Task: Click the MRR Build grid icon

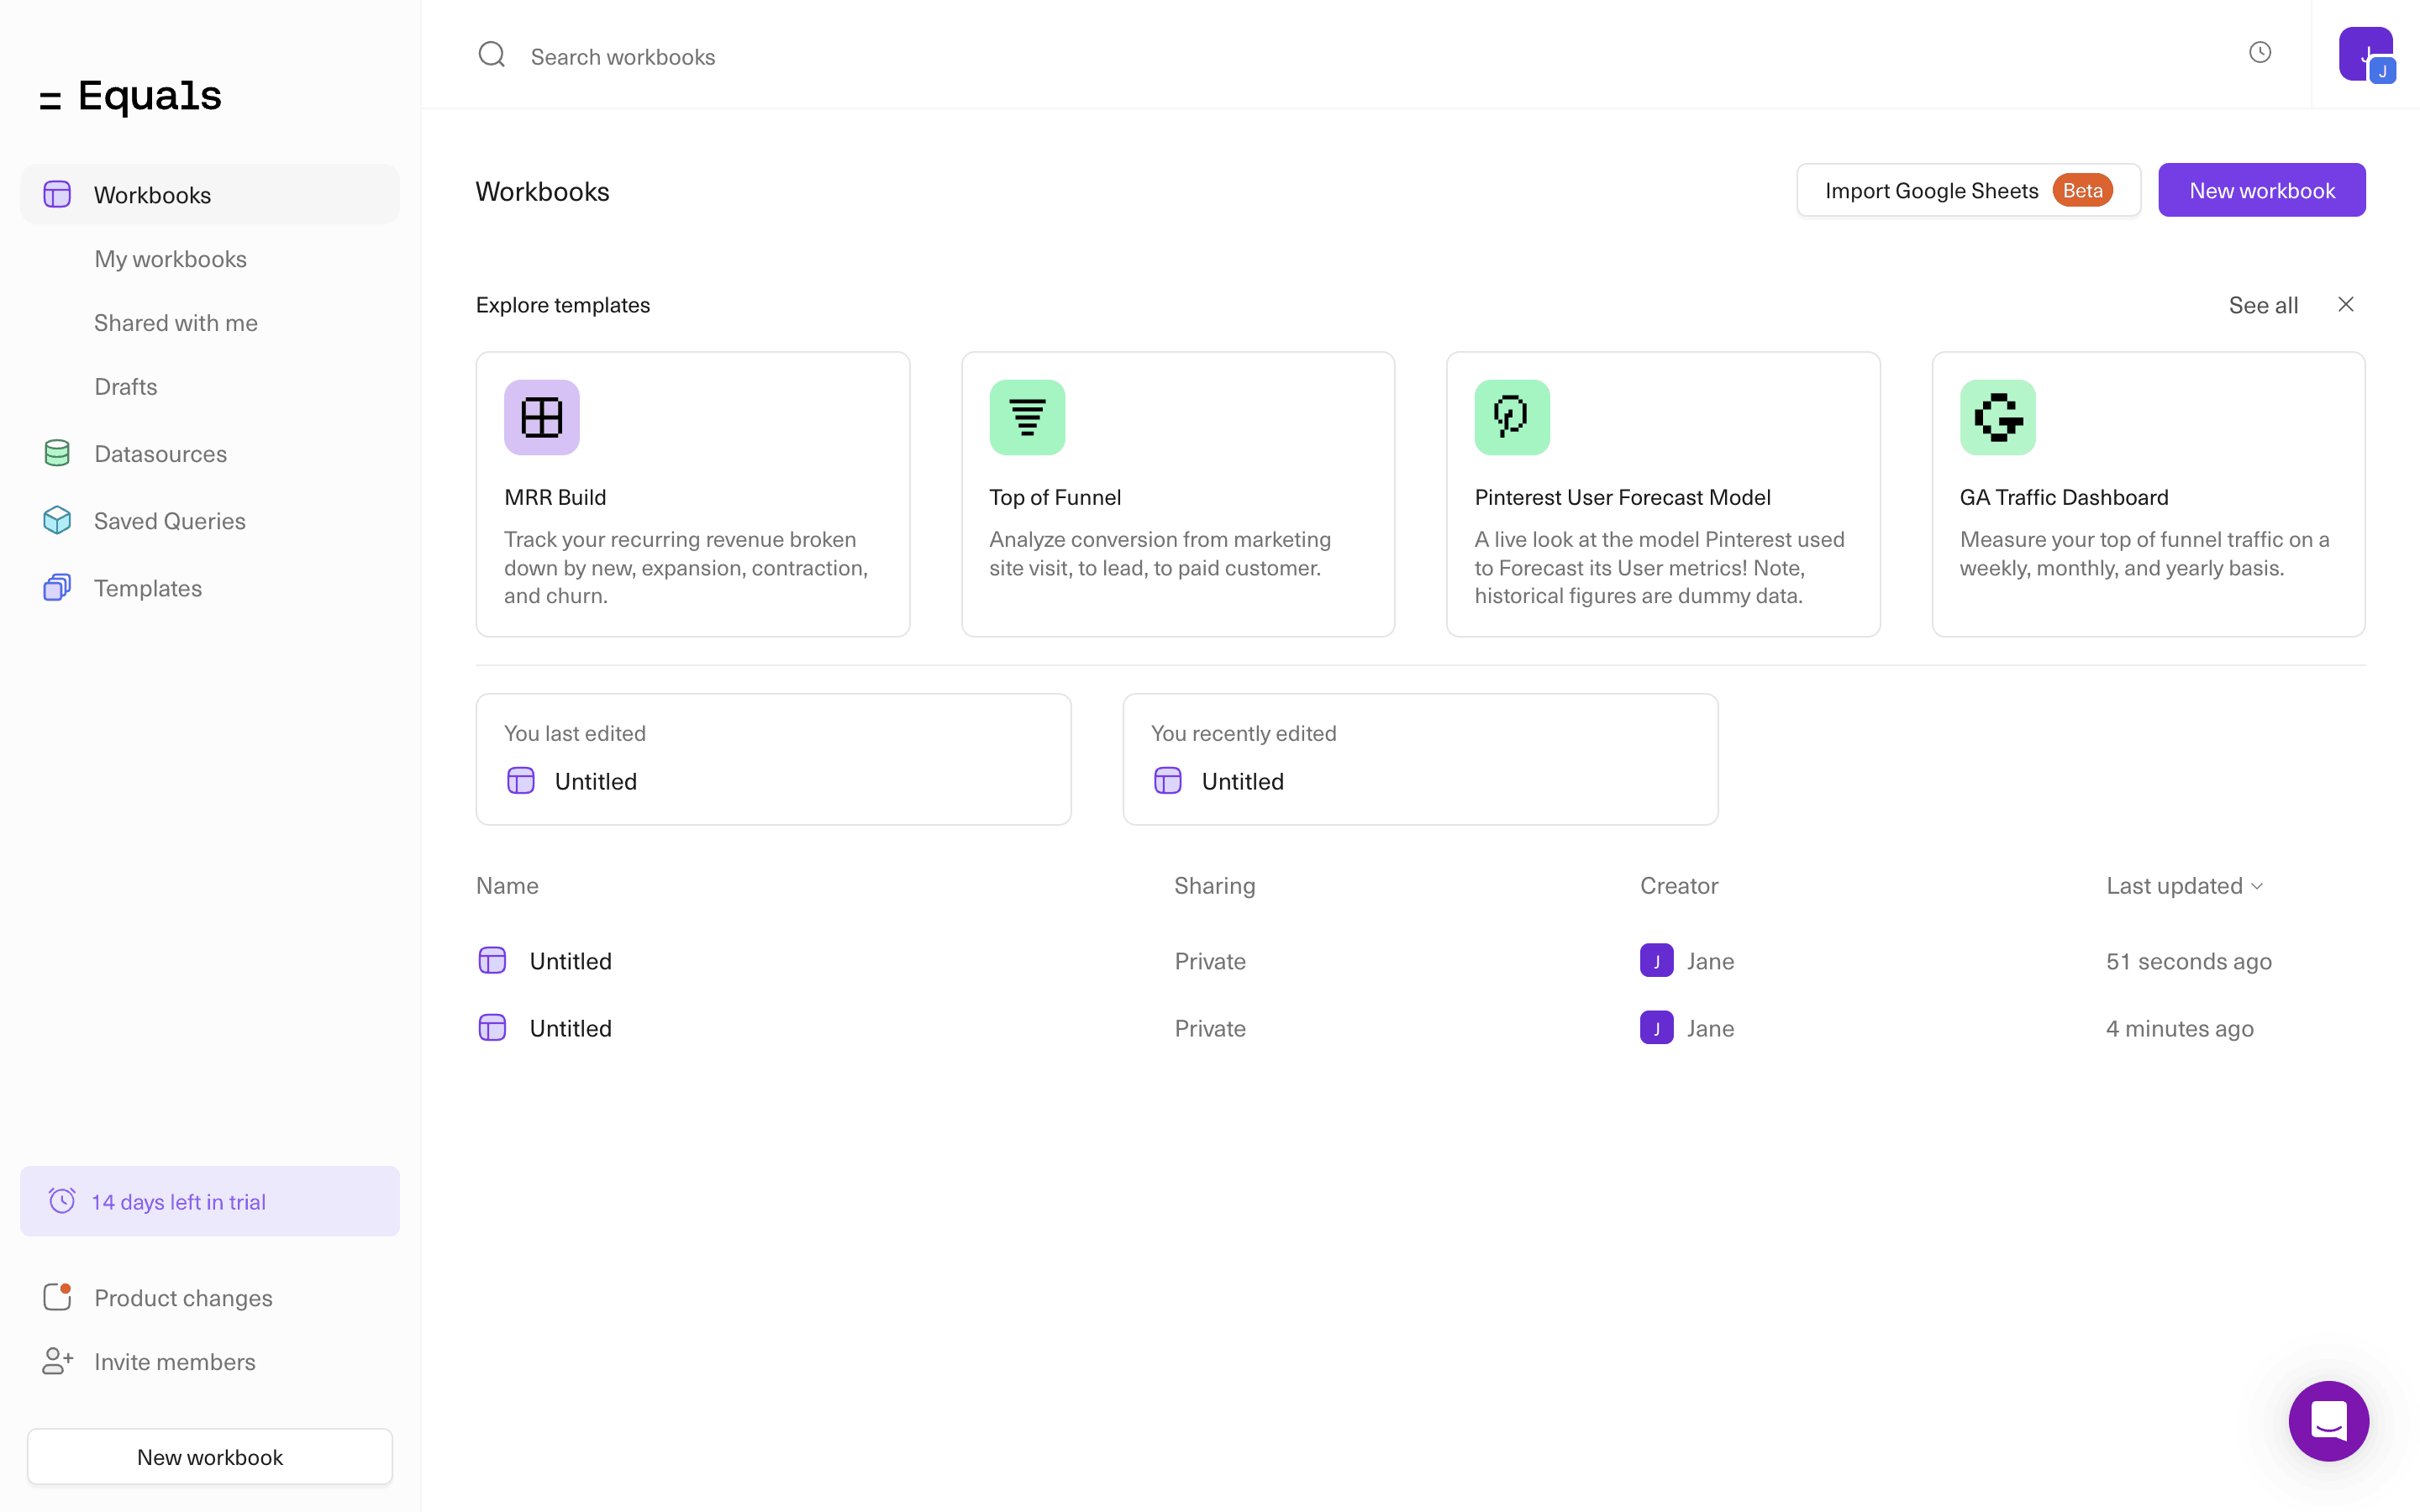Action: point(541,417)
